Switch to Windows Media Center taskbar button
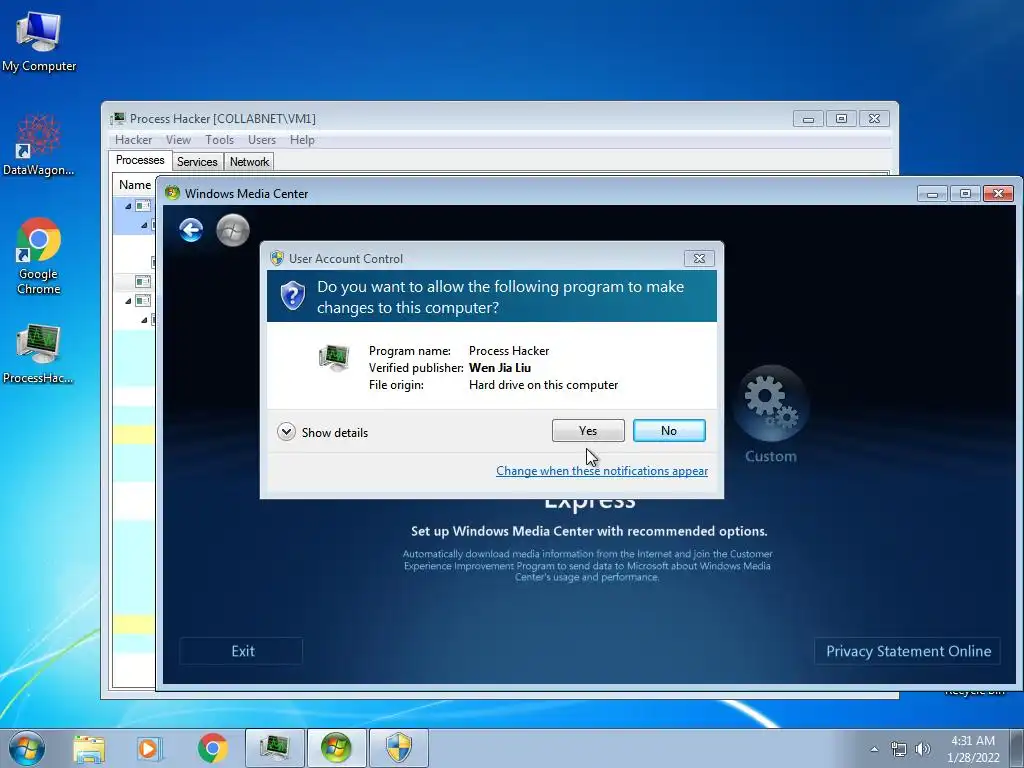This screenshot has width=1024, height=768. 336,748
